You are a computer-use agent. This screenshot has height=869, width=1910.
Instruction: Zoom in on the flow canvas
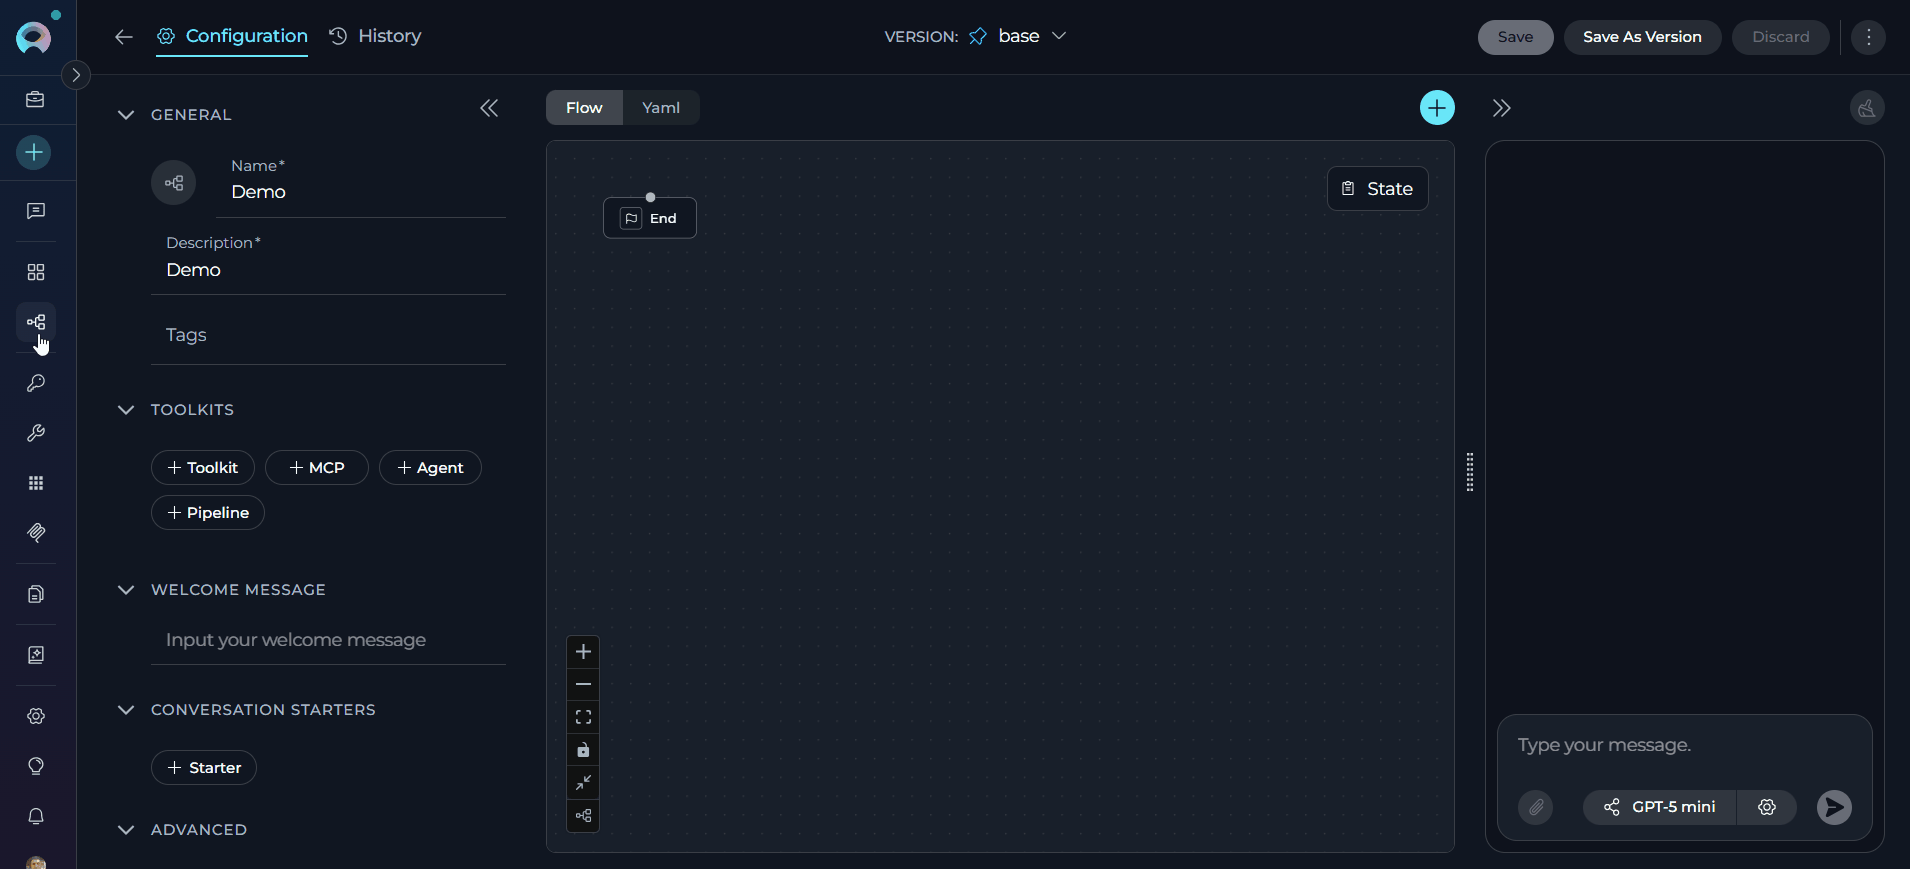click(x=583, y=652)
